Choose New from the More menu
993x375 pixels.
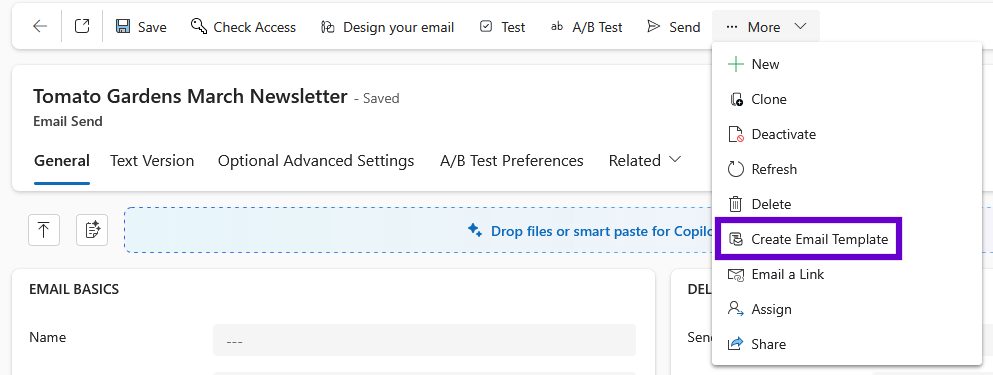(x=847, y=65)
